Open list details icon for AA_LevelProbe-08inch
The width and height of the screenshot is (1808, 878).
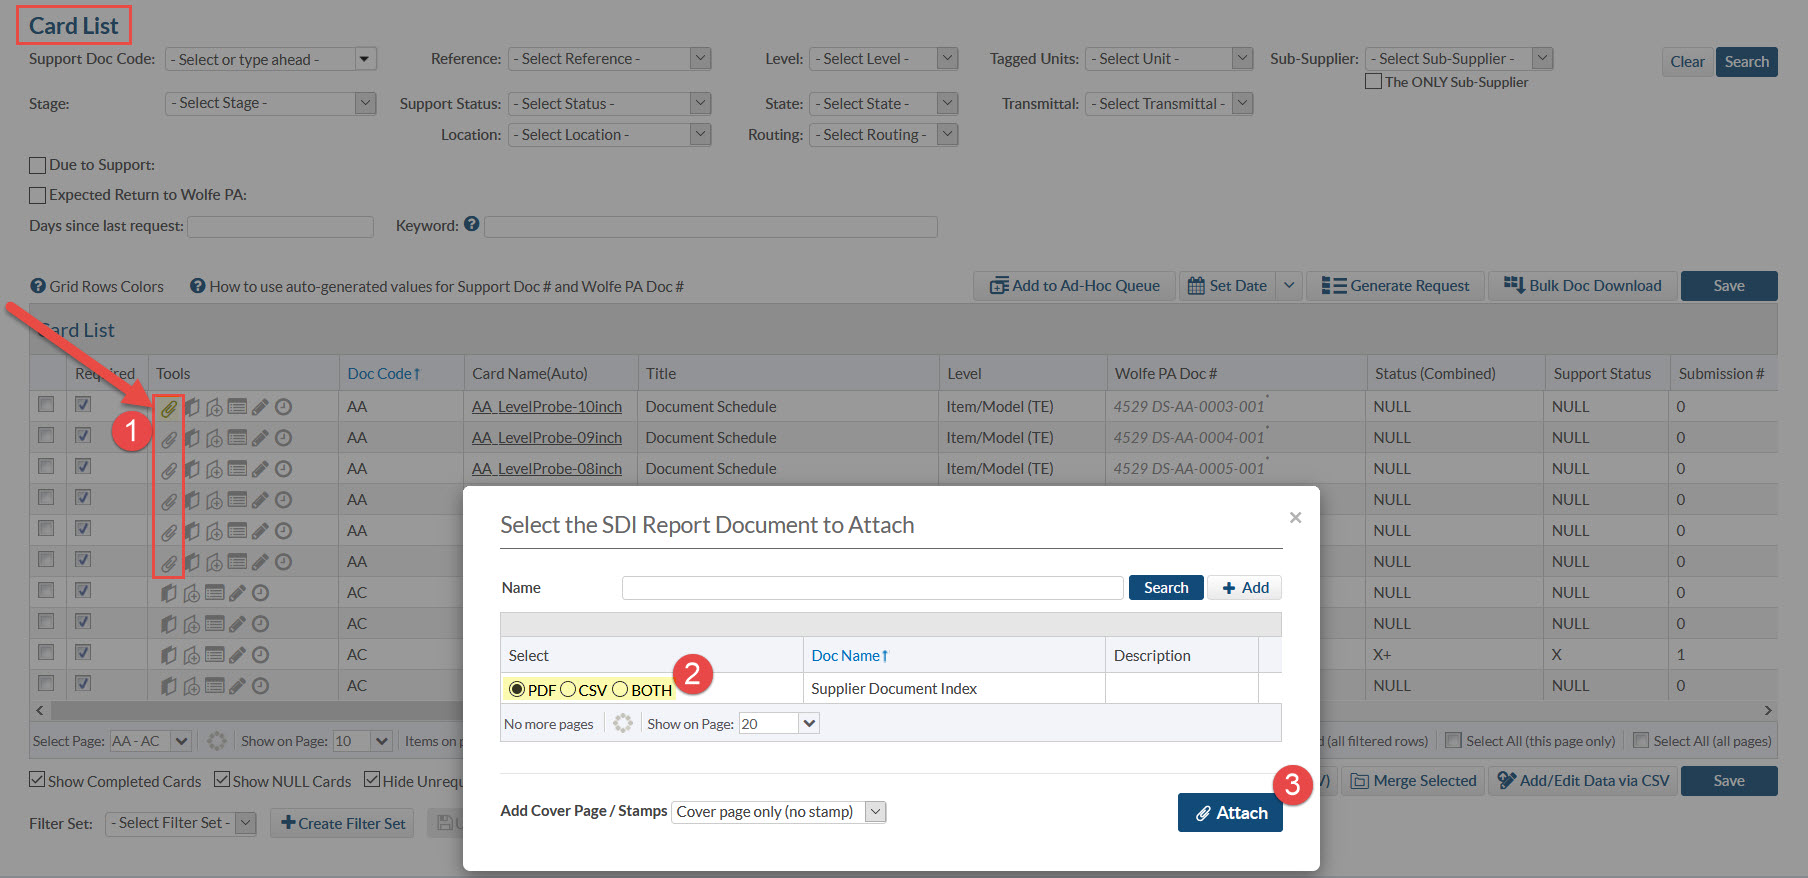pyautogui.click(x=237, y=469)
